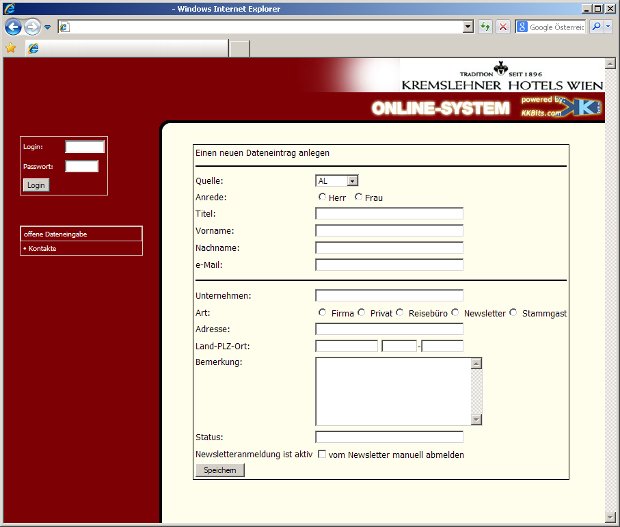
Task: Click the Kremslehner Hotels Wien logo
Action: coord(502,77)
